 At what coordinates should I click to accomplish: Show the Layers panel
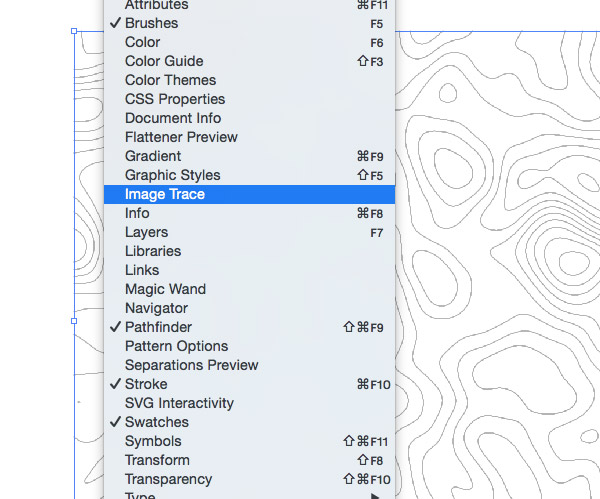pos(147,232)
